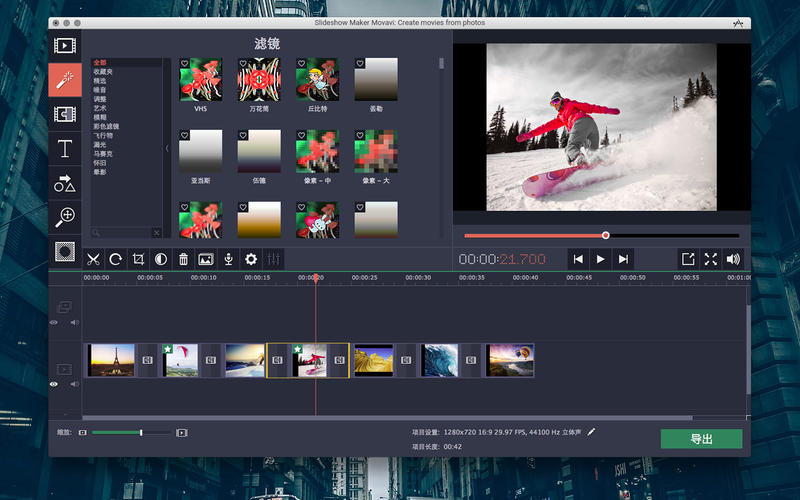This screenshot has height=500, width=800.
Task: Favorite the 像素 - 中 filter with heart
Action: click(302, 135)
